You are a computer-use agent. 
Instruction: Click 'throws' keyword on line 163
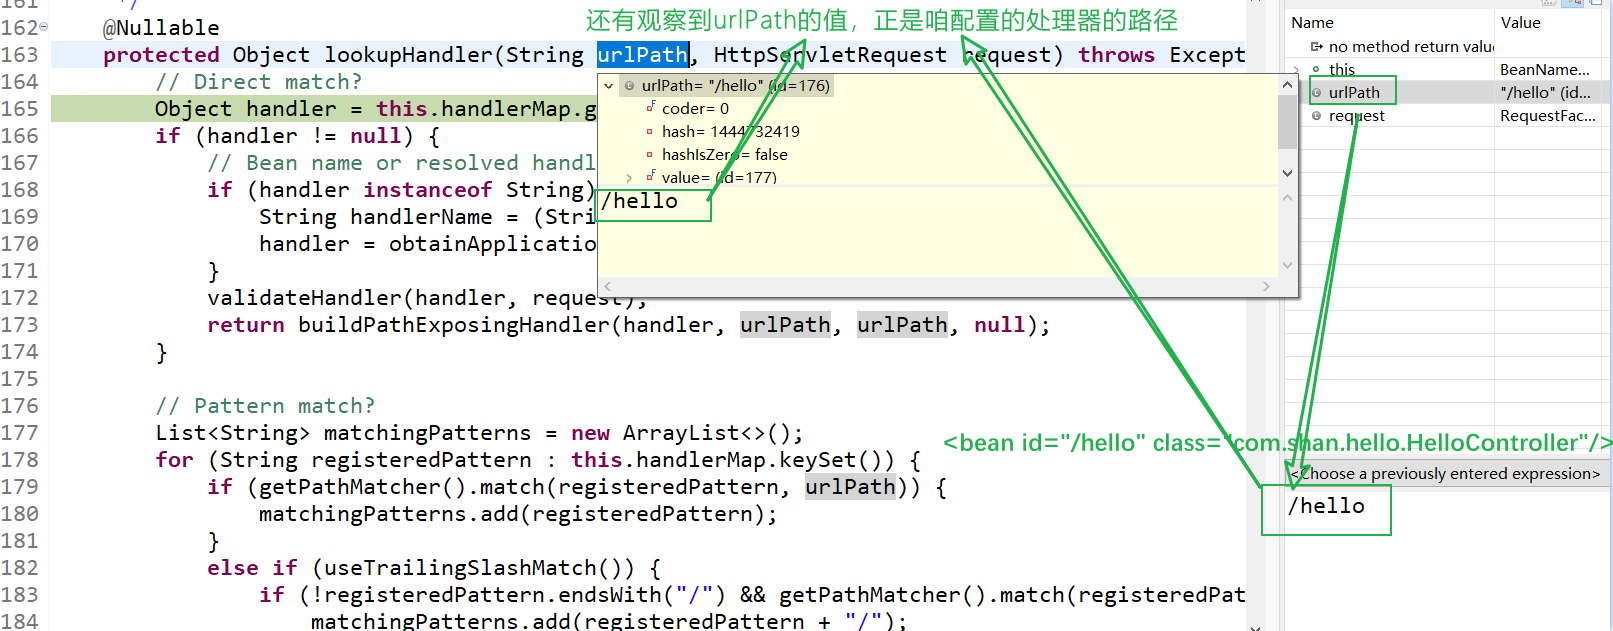pyautogui.click(x=1117, y=55)
